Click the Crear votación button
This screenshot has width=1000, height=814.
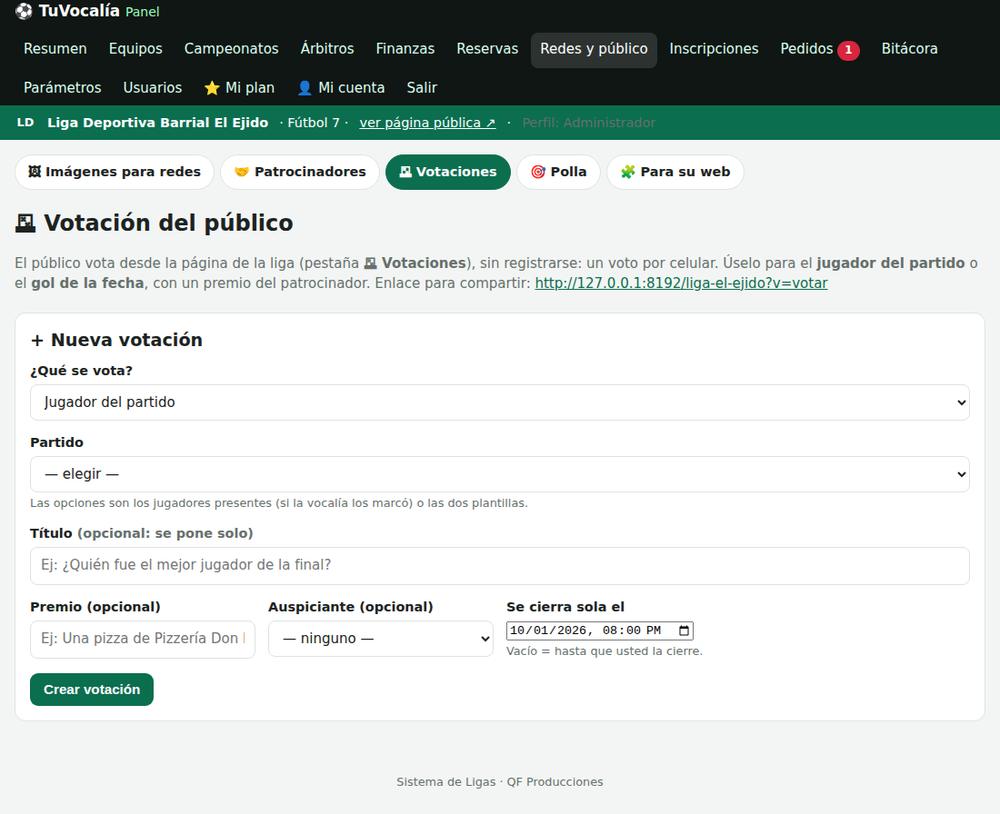(92, 690)
